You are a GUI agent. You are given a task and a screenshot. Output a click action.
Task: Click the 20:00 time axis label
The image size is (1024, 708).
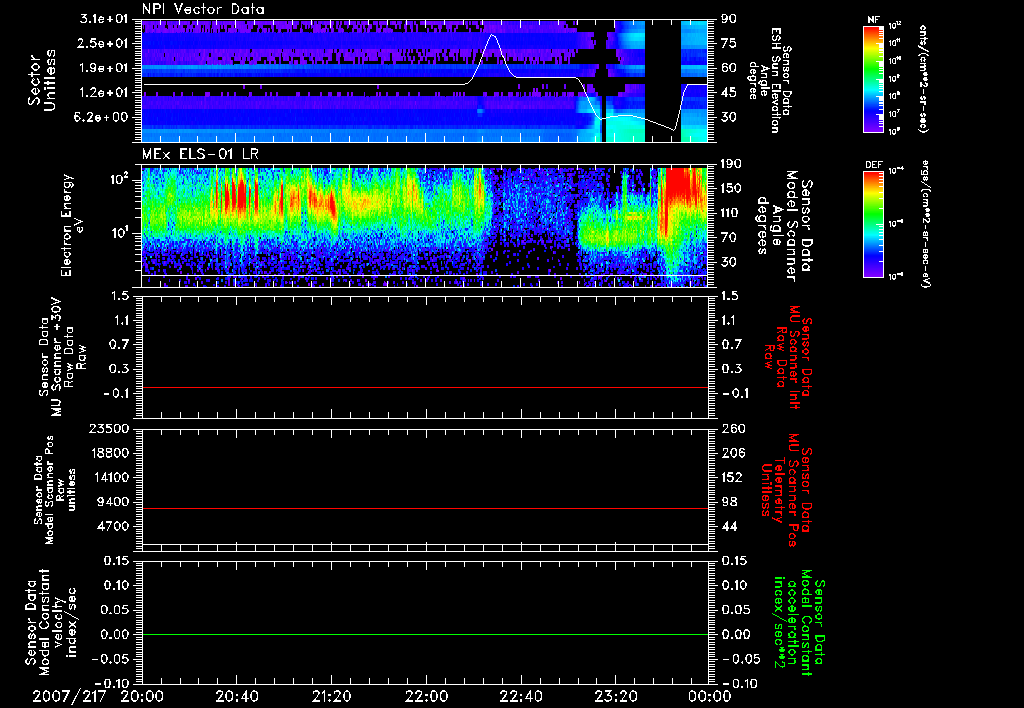click(x=142, y=696)
